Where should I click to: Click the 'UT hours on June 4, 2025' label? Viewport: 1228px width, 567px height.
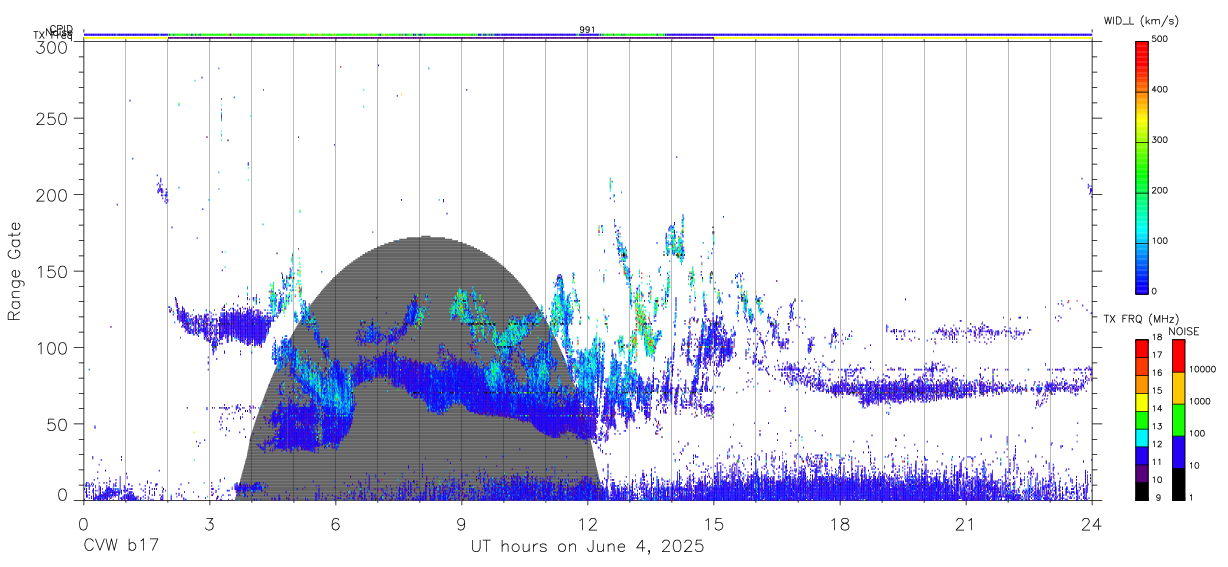pyautogui.click(x=588, y=547)
